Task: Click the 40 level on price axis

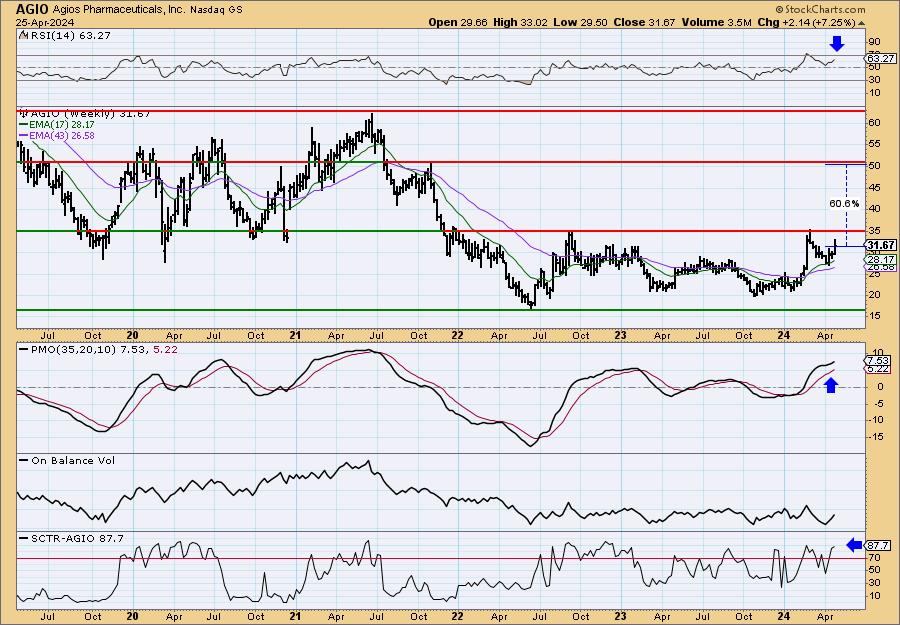Action: coord(874,208)
